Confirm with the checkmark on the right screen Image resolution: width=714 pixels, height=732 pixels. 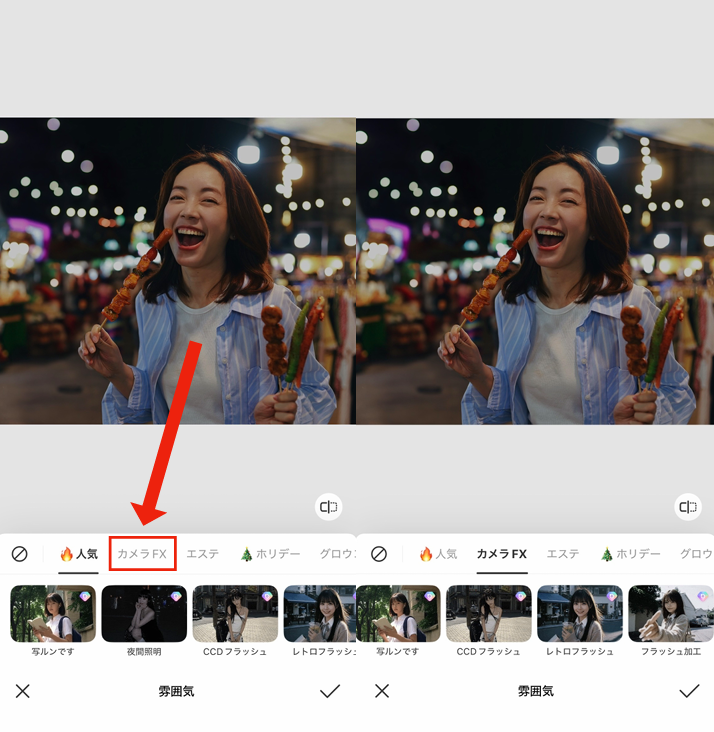689,691
